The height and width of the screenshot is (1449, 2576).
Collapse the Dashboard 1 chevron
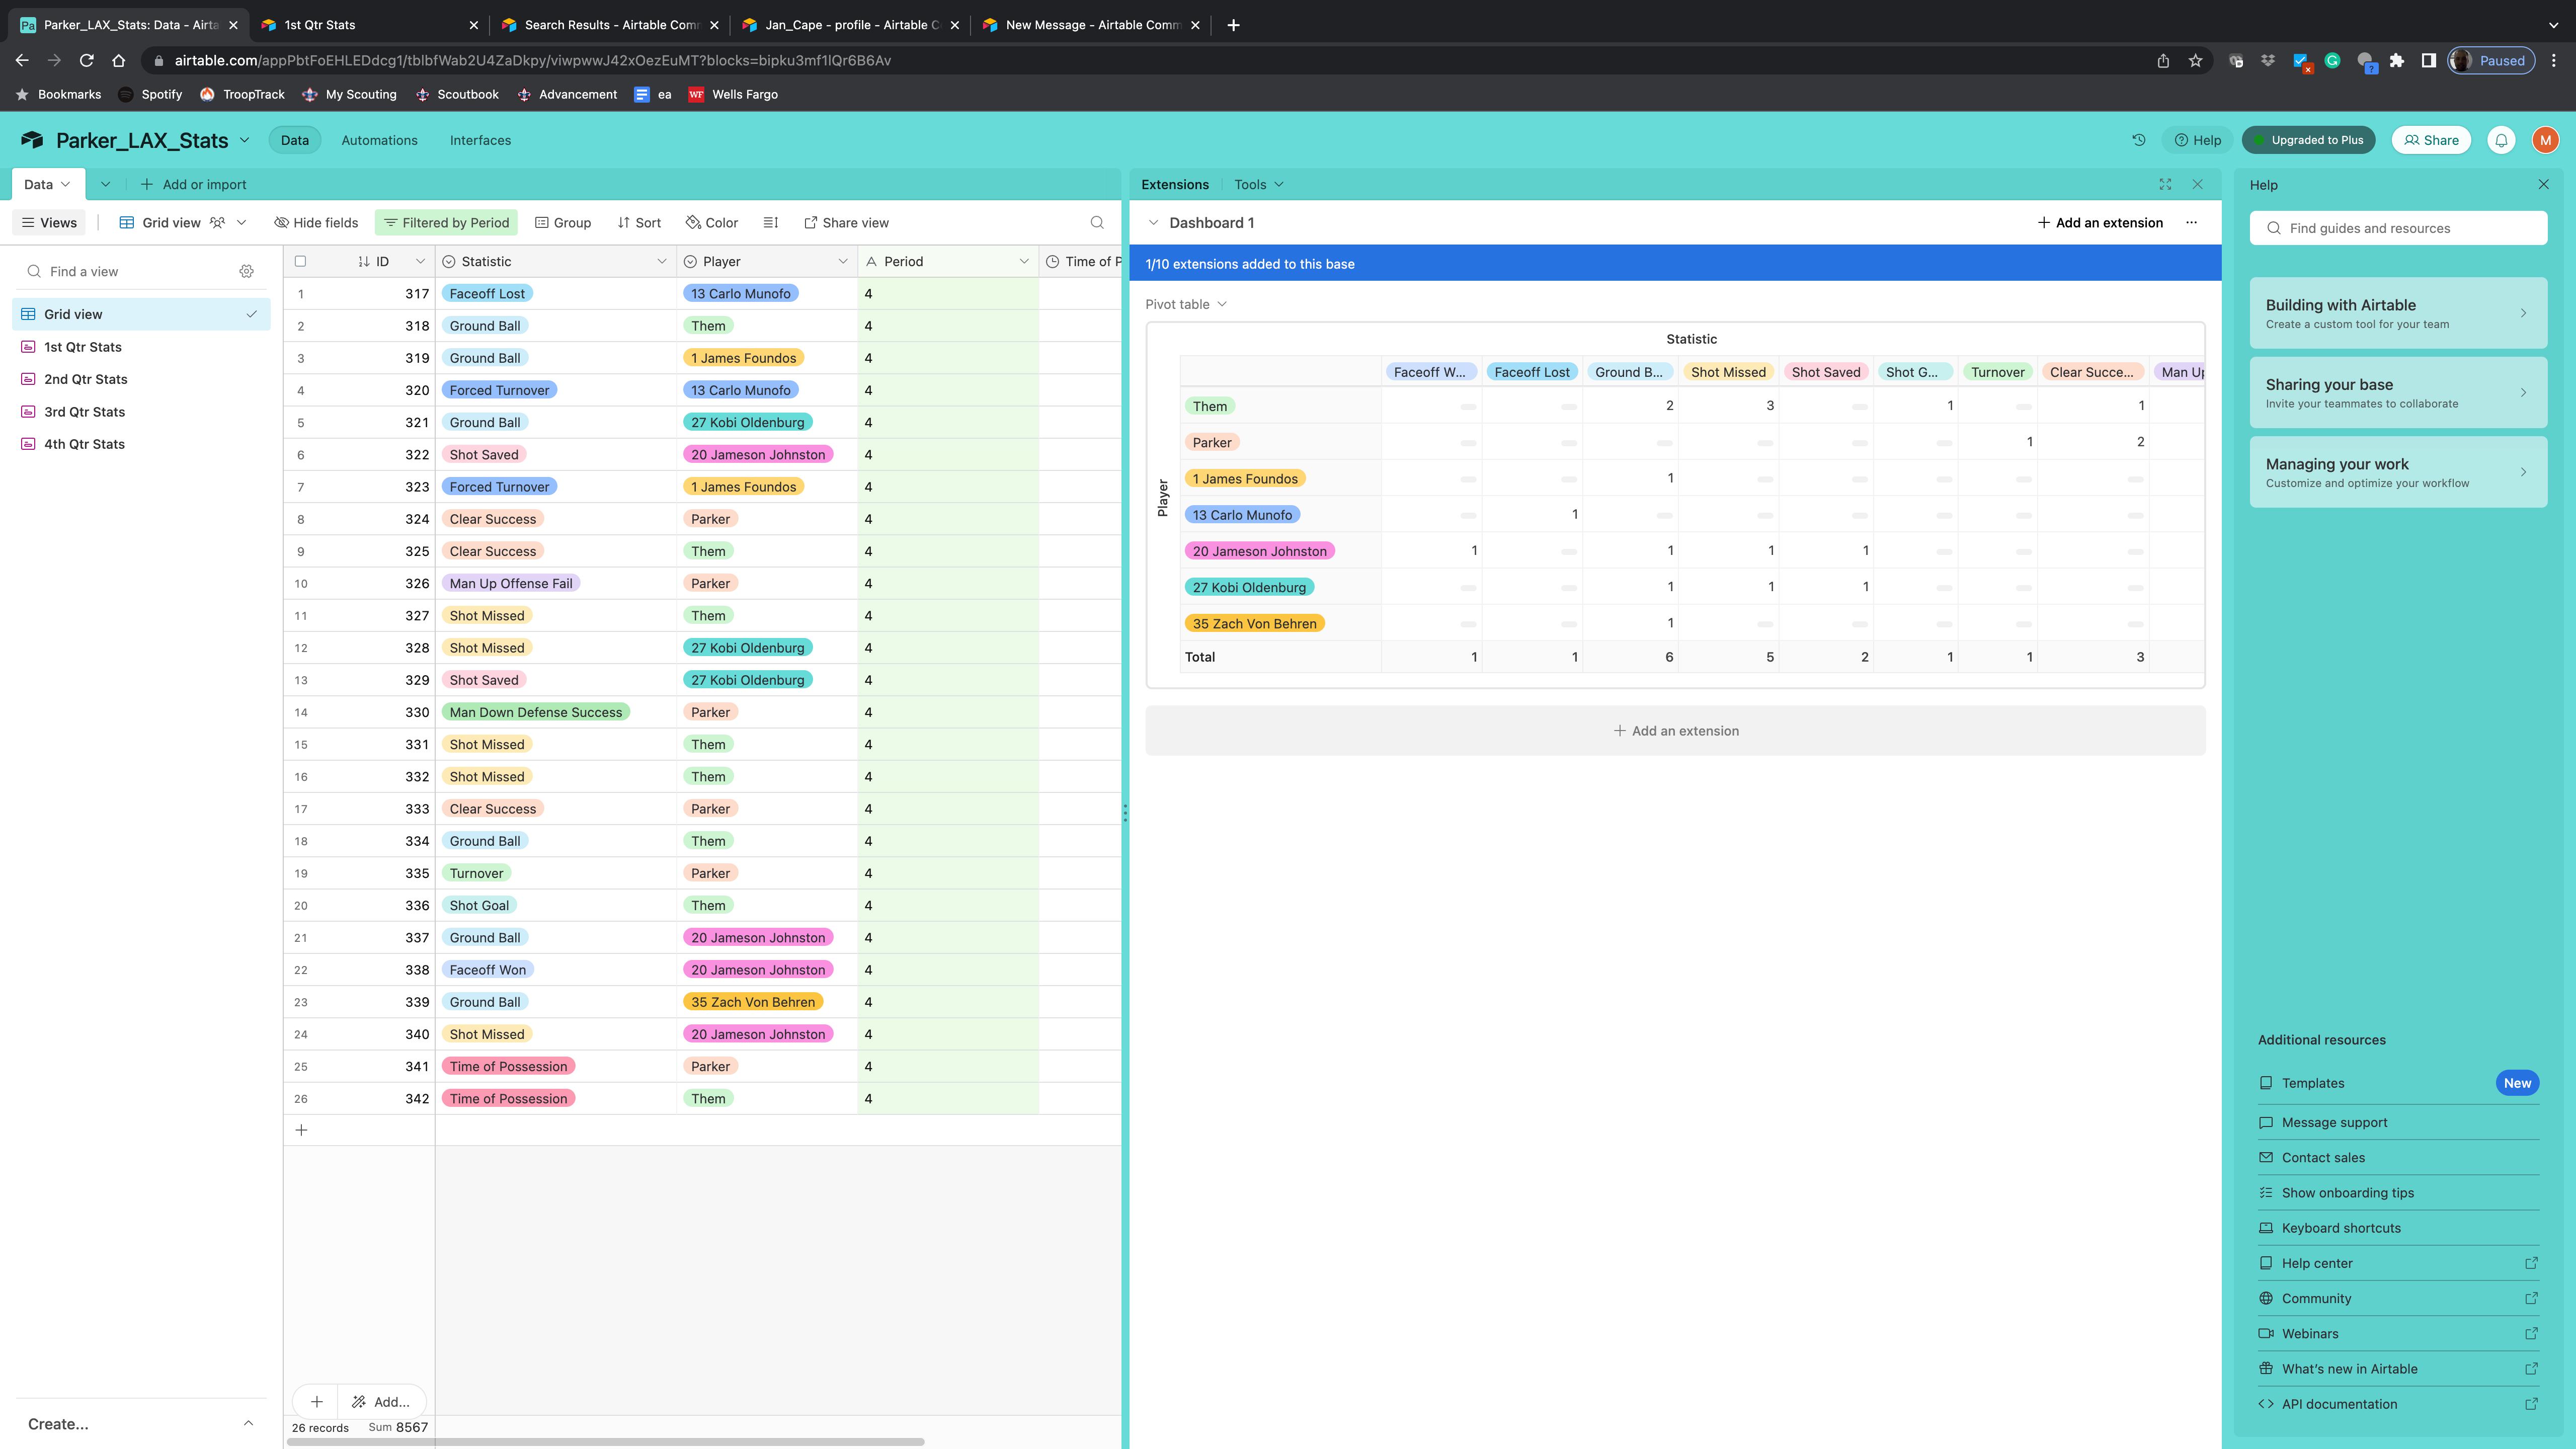pos(1153,223)
